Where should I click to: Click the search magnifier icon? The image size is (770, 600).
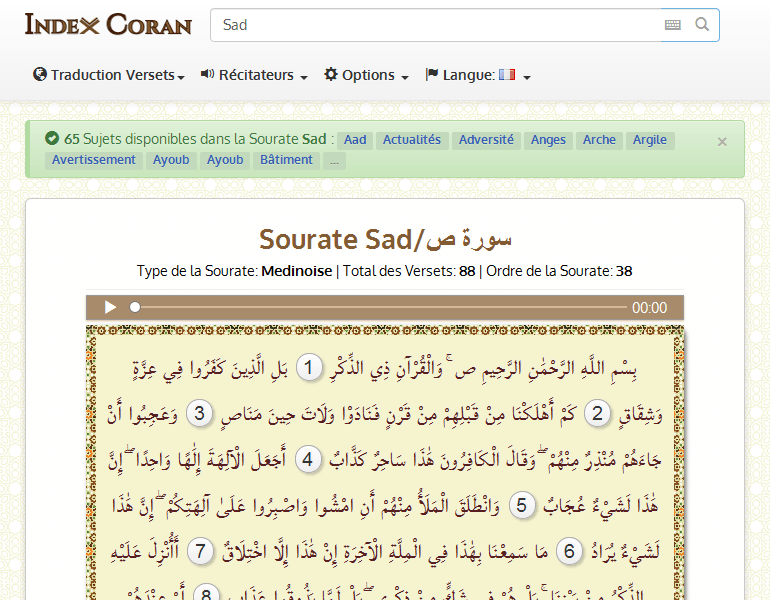[x=702, y=25]
